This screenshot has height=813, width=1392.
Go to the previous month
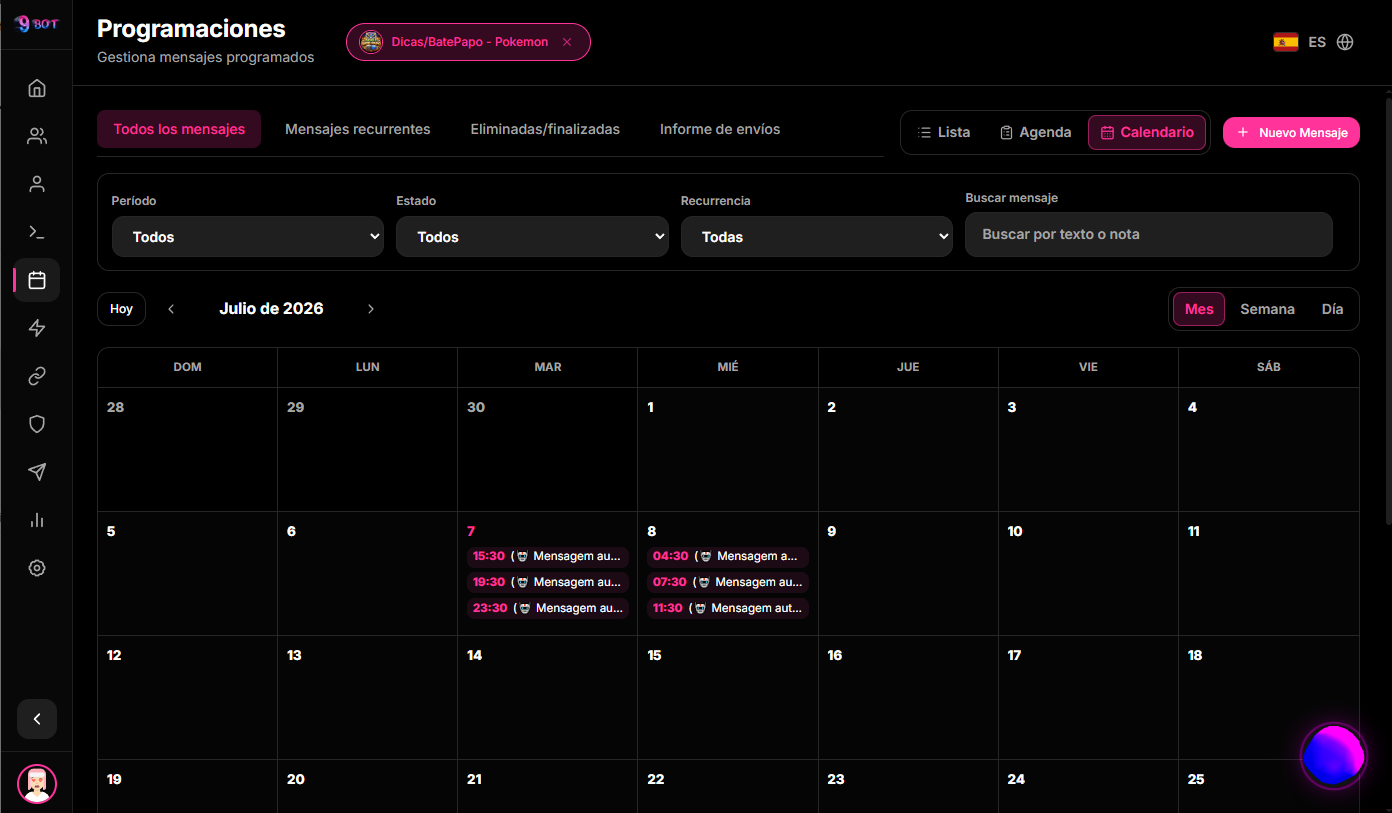(x=171, y=309)
